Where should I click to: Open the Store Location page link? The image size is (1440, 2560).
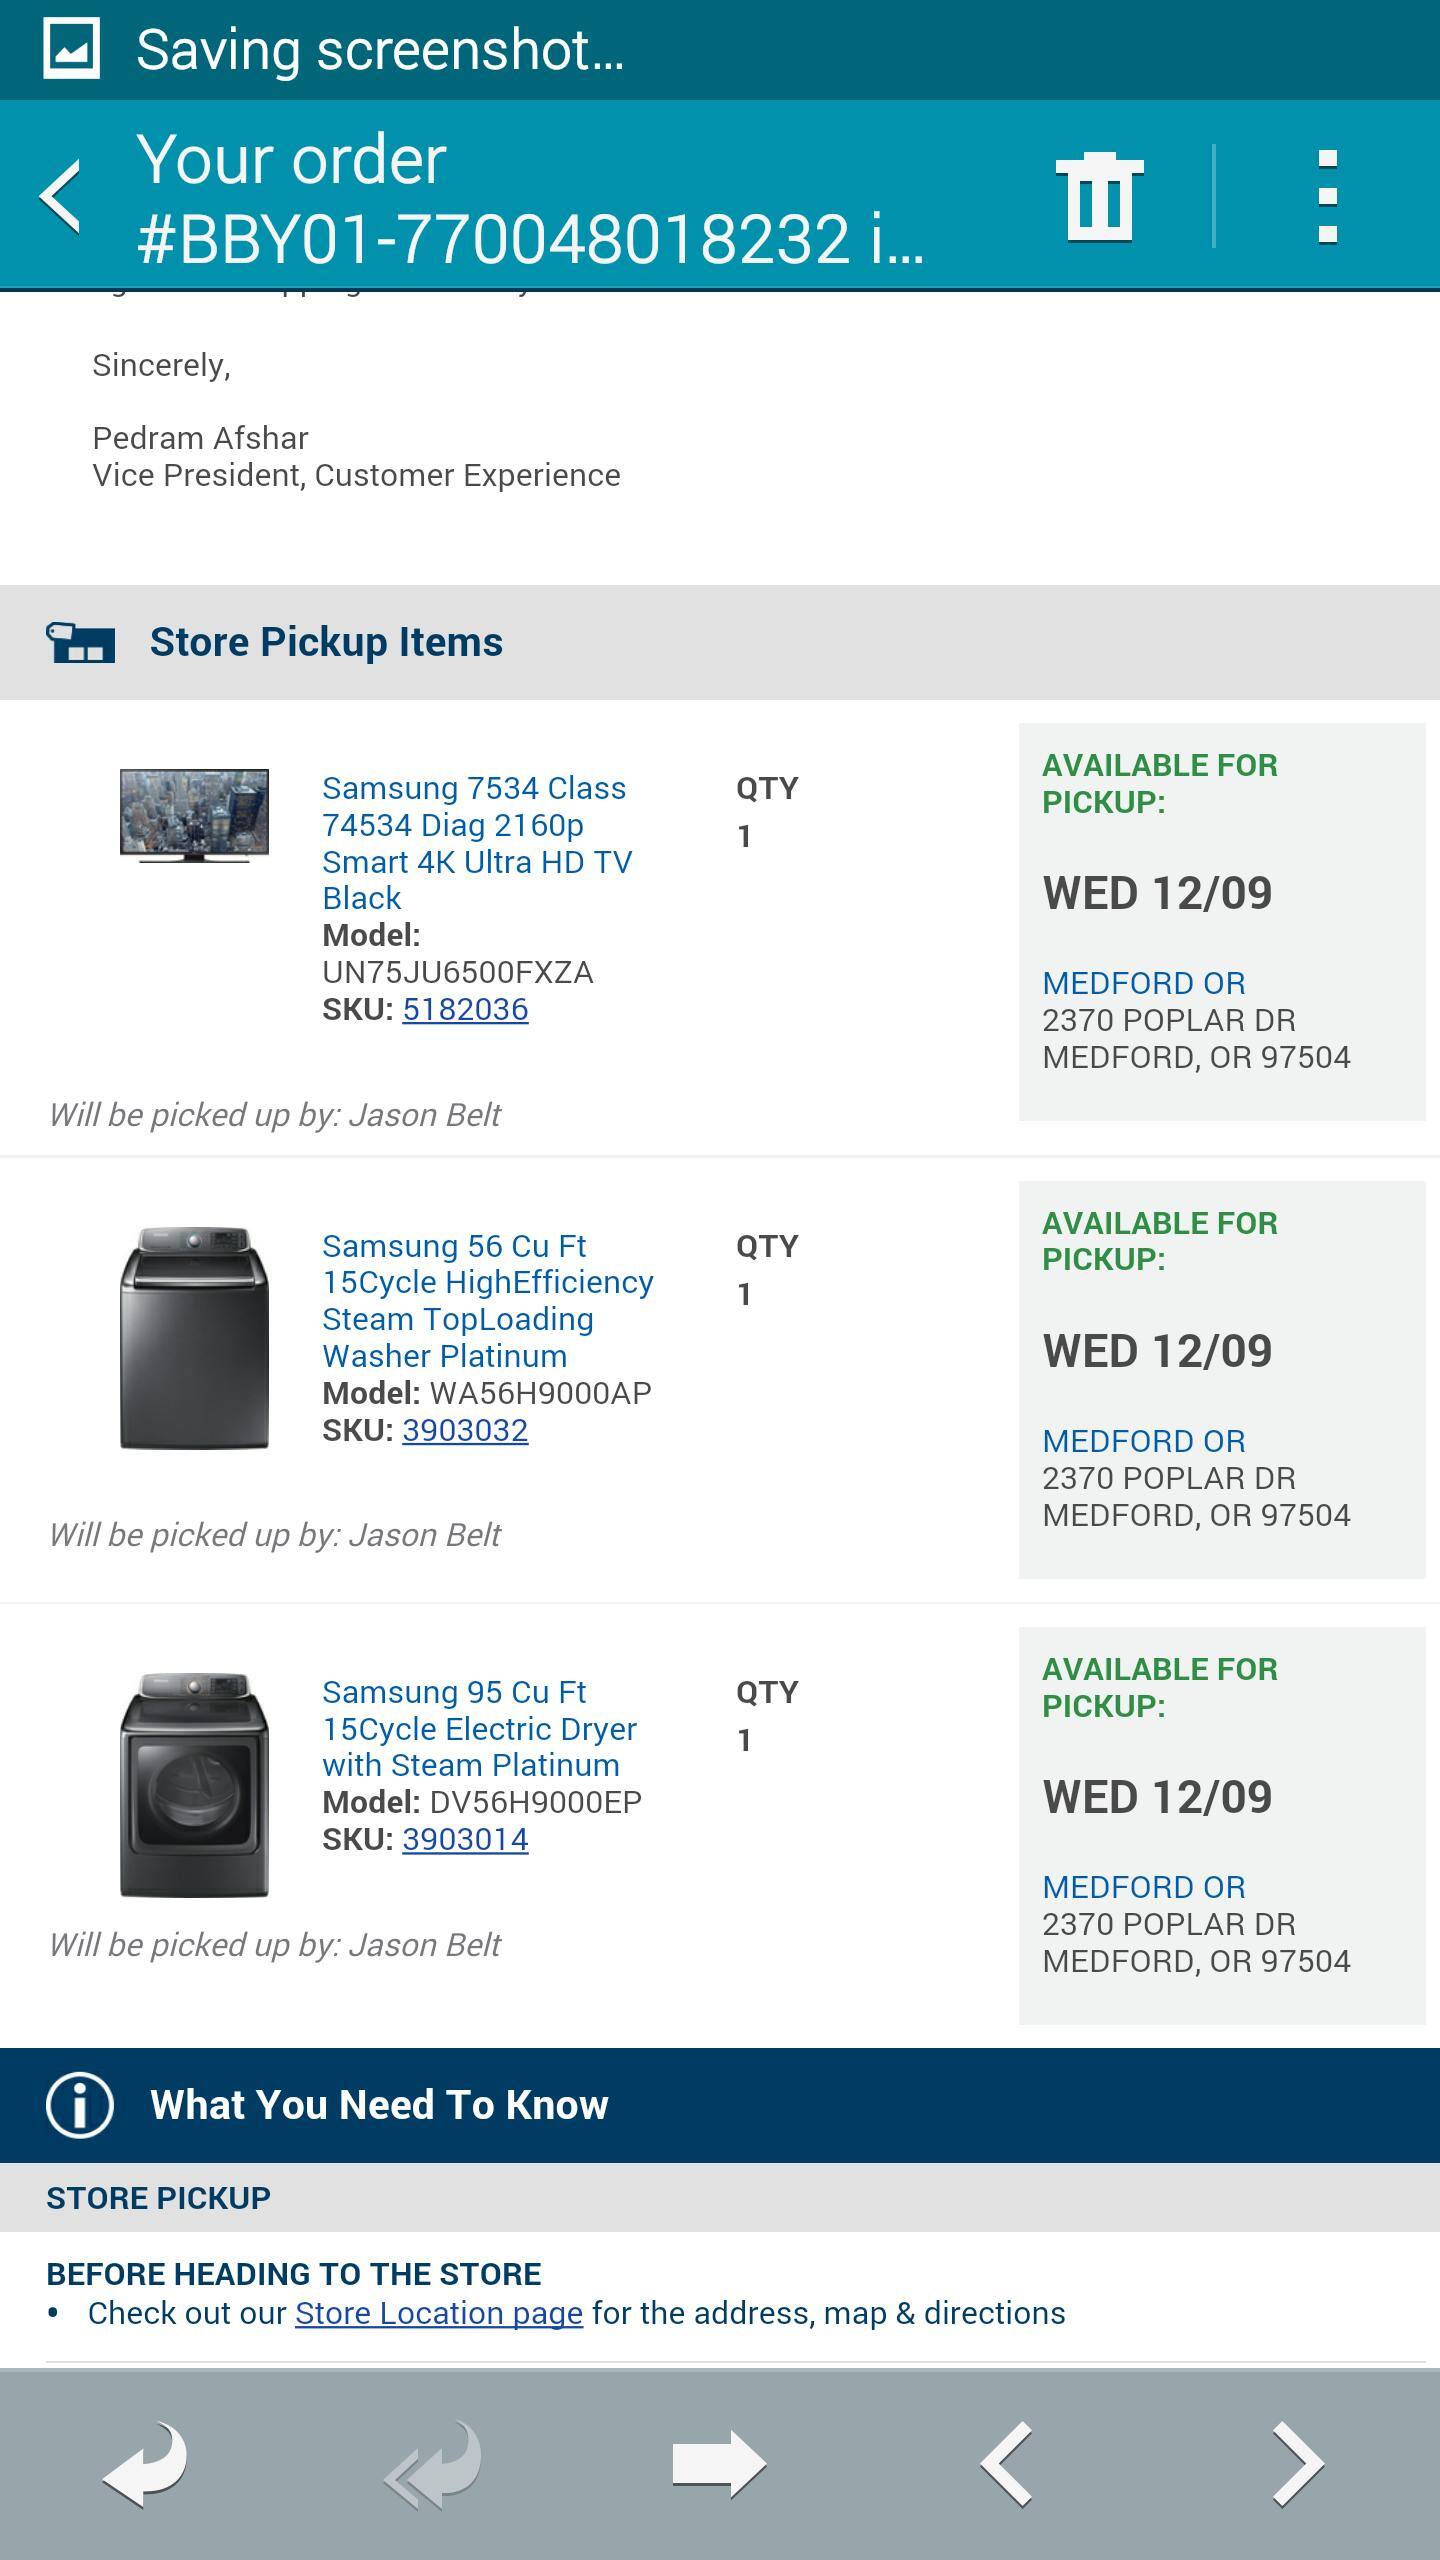(x=438, y=2313)
